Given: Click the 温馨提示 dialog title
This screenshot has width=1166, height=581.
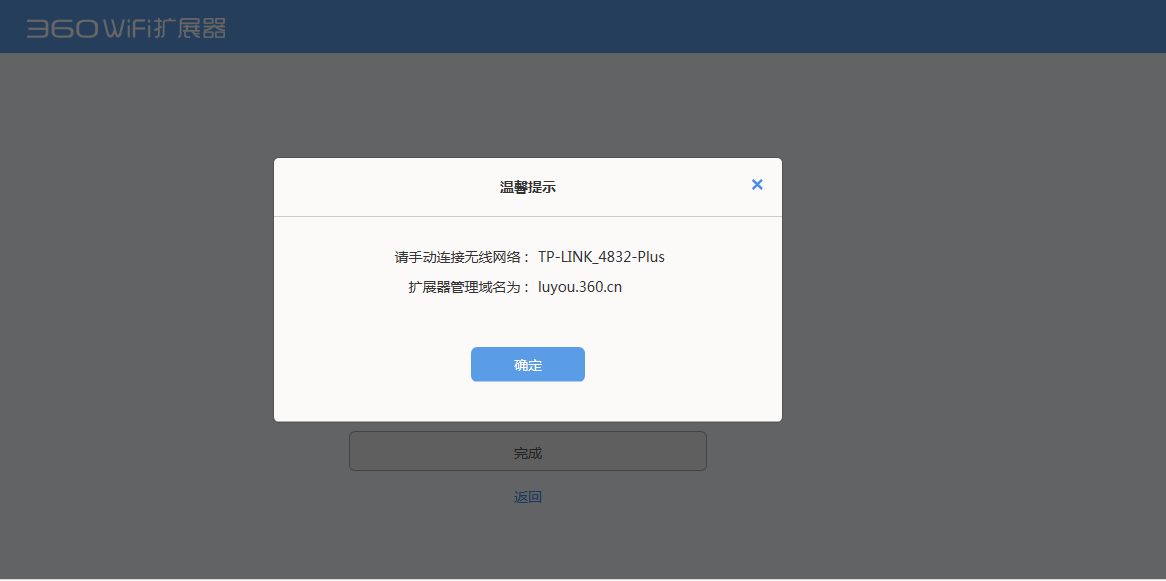Looking at the screenshot, I should 527,187.
